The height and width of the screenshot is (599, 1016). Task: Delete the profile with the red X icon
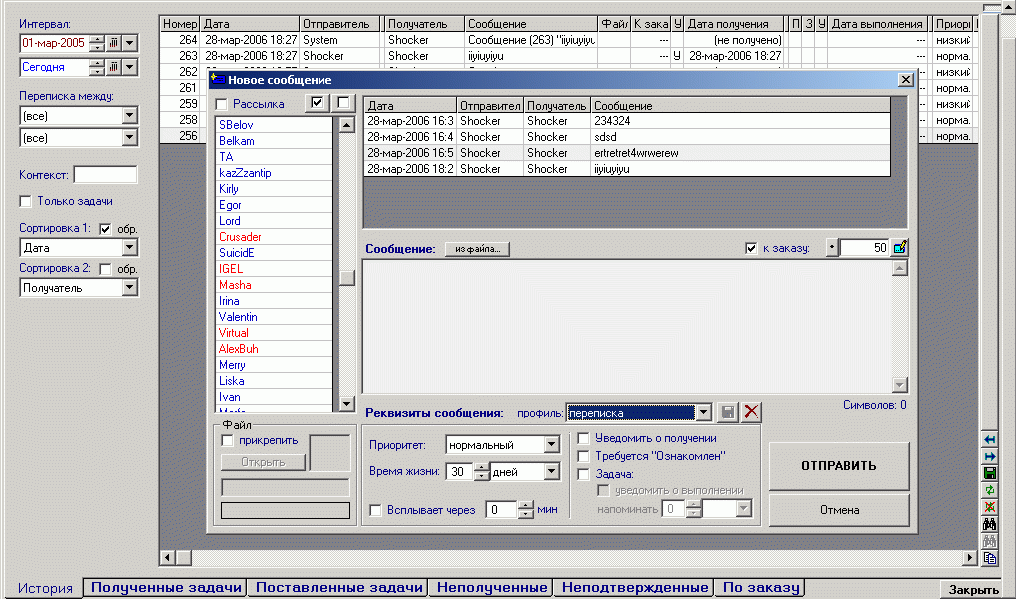pyautogui.click(x=751, y=412)
